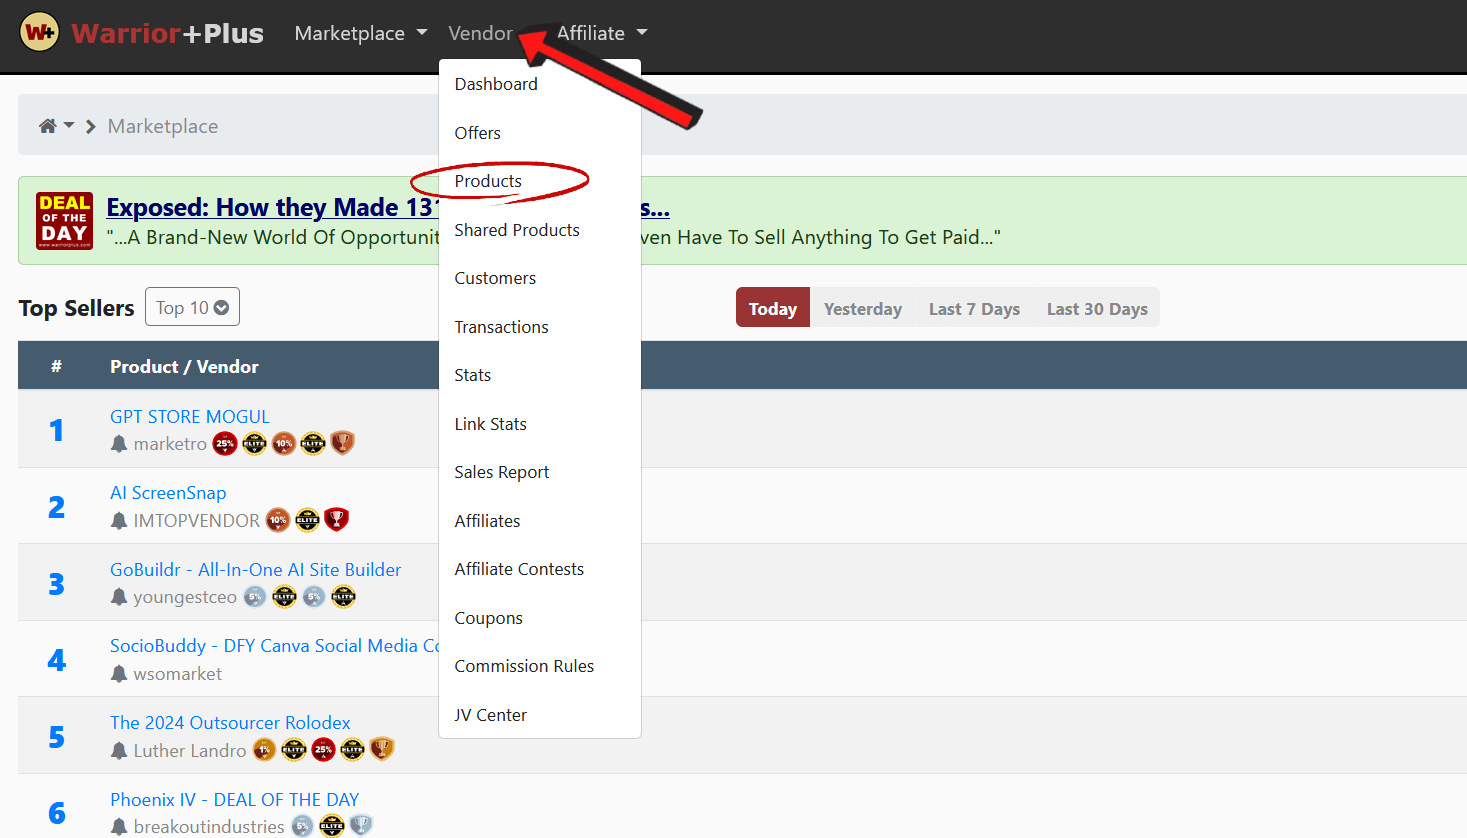Screen dimensions: 1467x838
Task: Show Last 7 Days top sellers
Action: tap(973, 309)
